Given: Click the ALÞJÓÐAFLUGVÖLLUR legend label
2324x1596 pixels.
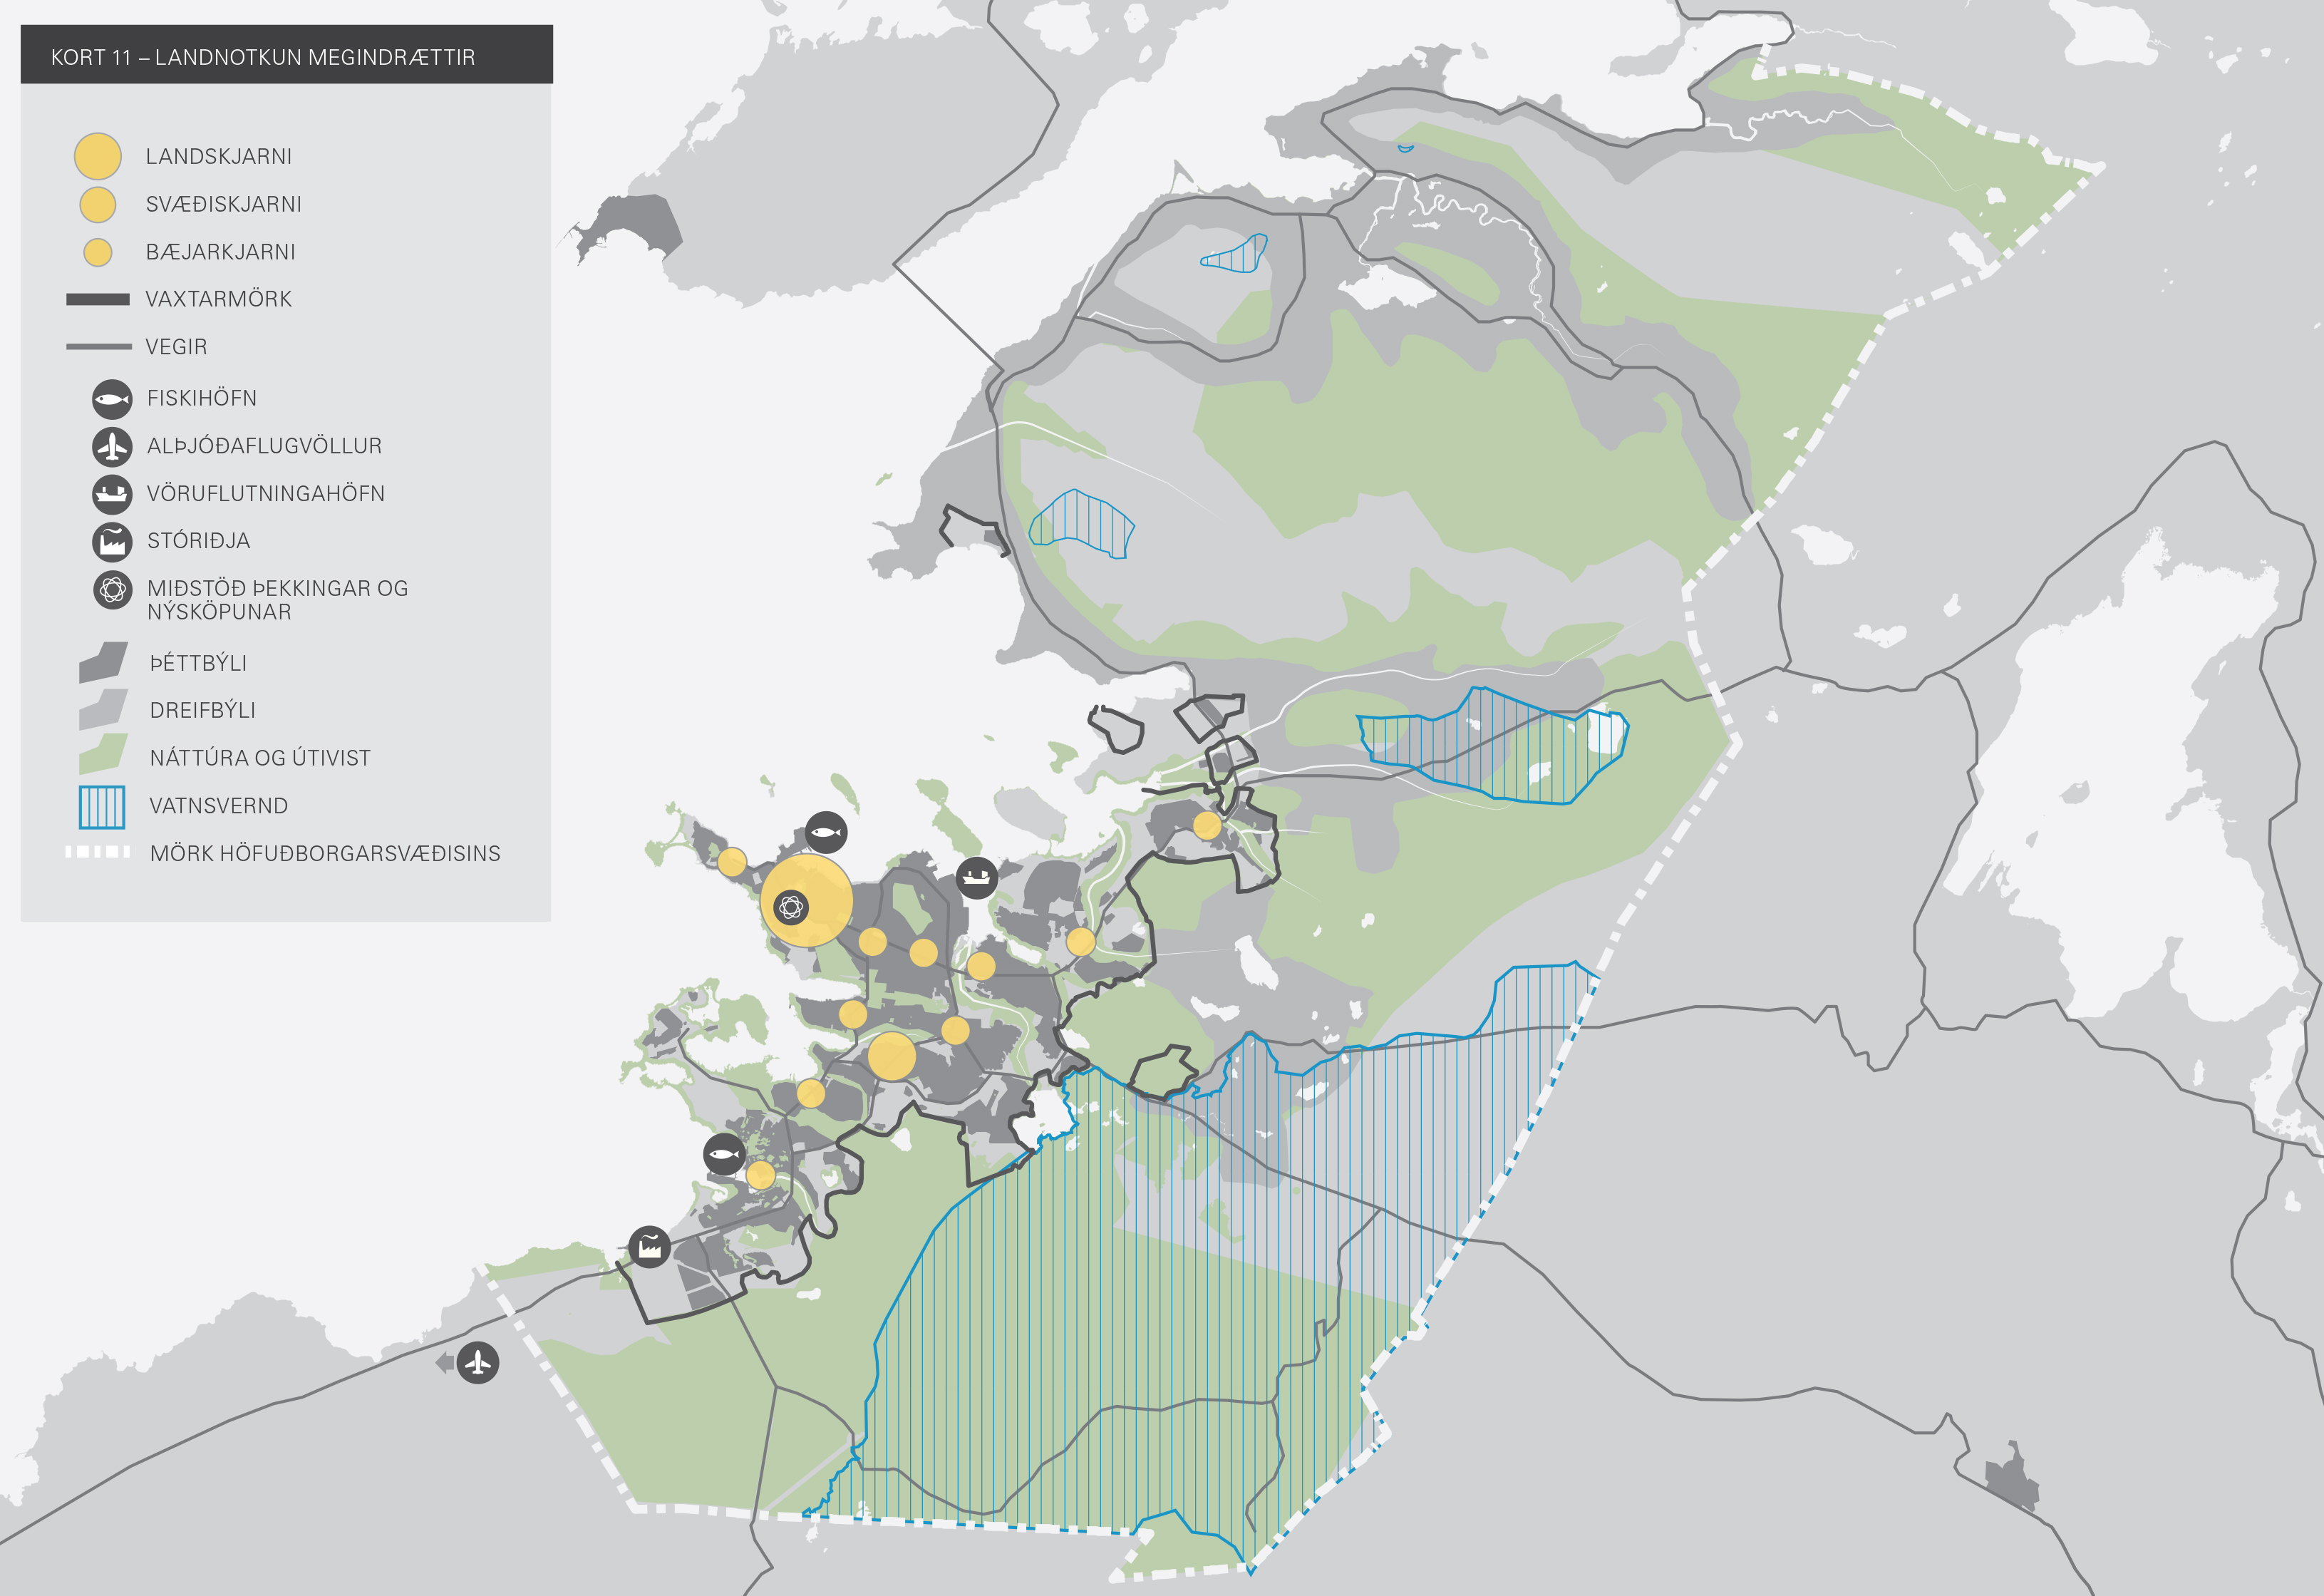Looking at the screenshot, I should tap(265, 446).
